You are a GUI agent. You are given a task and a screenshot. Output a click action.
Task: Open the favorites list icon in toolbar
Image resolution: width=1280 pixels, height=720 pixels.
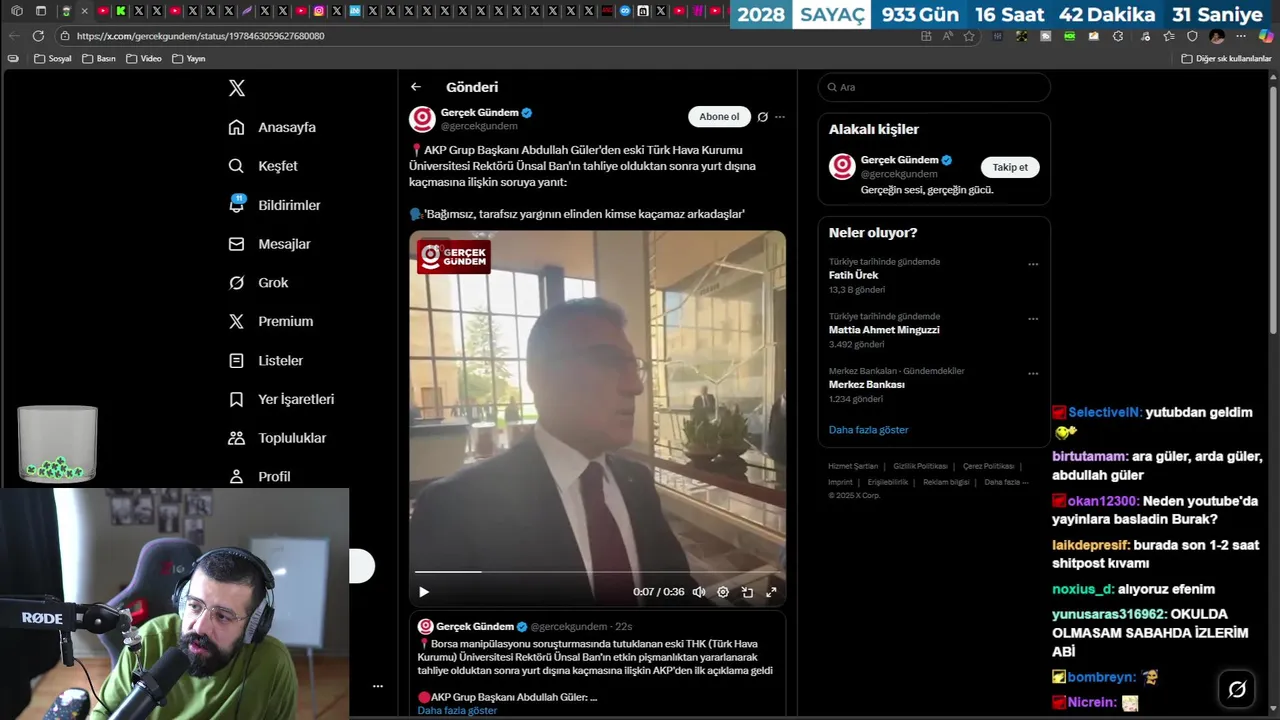1169,36
